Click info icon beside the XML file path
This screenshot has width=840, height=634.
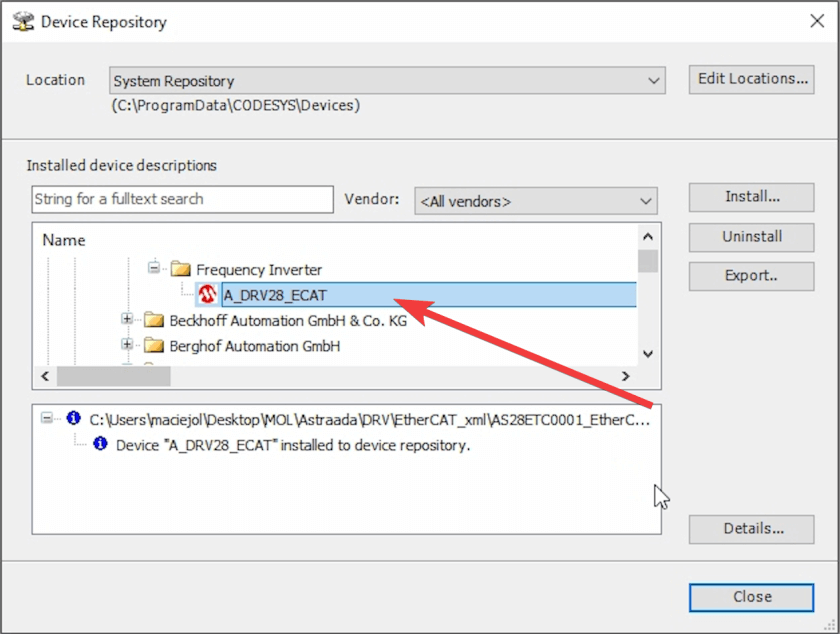click(73, 418)
